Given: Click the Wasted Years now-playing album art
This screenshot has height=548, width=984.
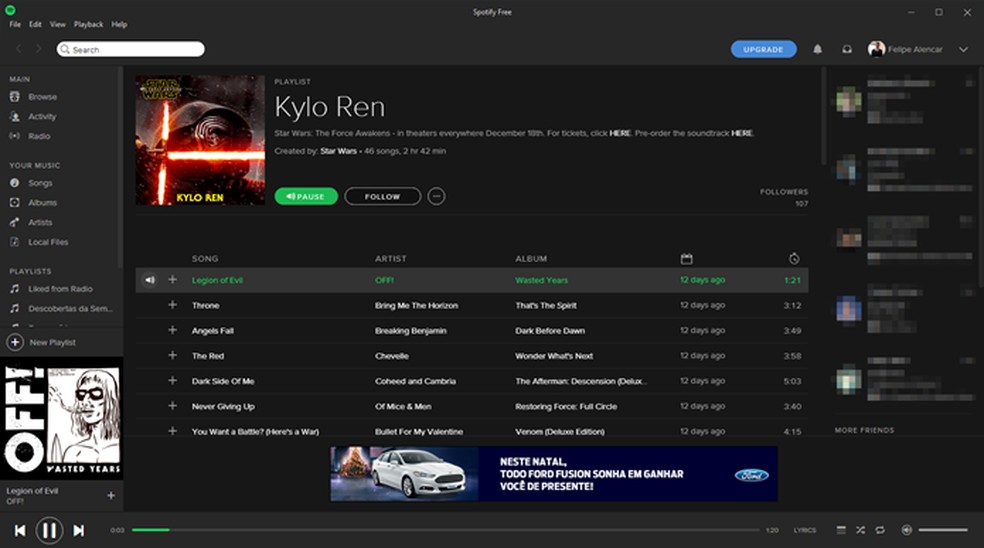Looking at the screenshot, I should pyautogui.click(x=62, y=419).
